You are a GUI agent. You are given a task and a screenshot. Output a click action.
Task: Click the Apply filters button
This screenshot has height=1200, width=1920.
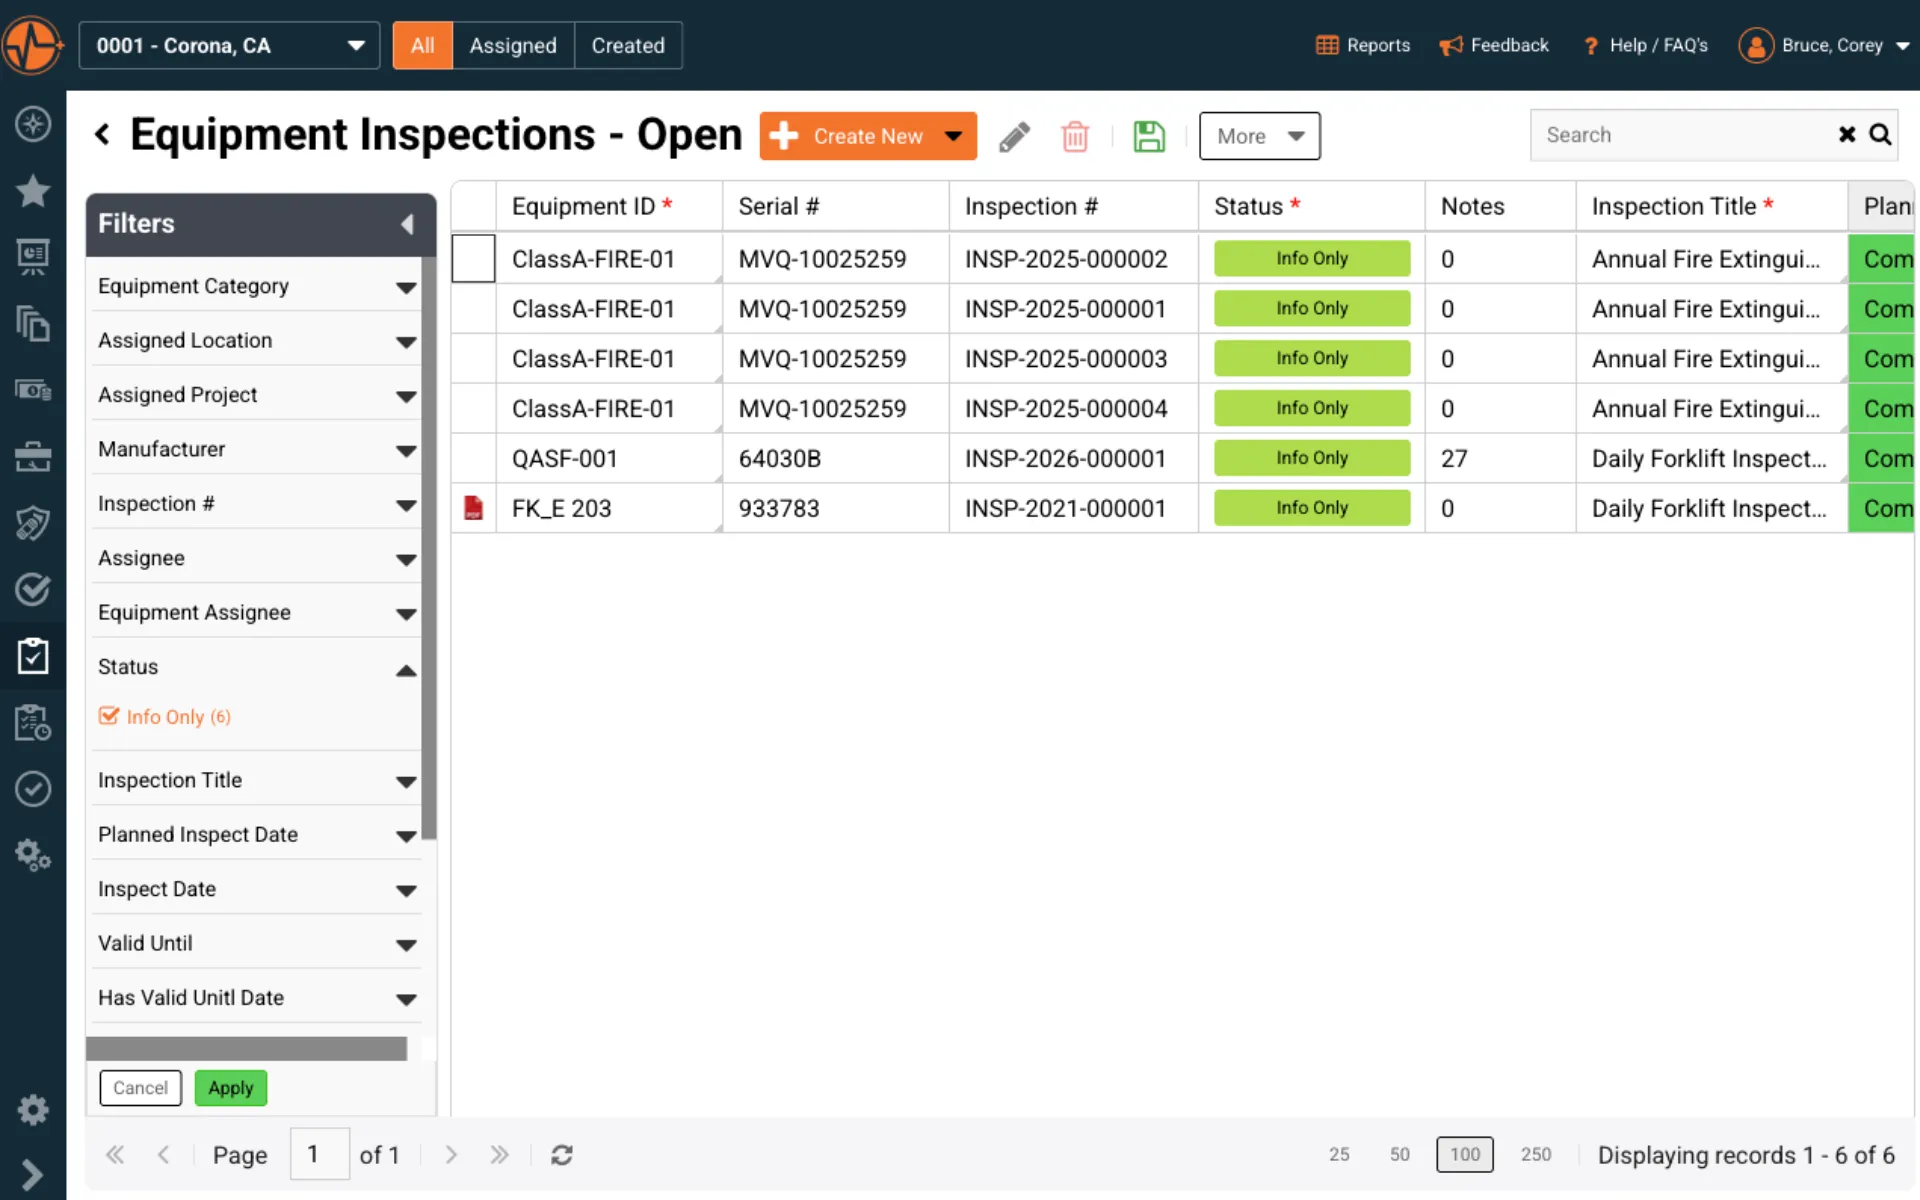click(230, 1088)
